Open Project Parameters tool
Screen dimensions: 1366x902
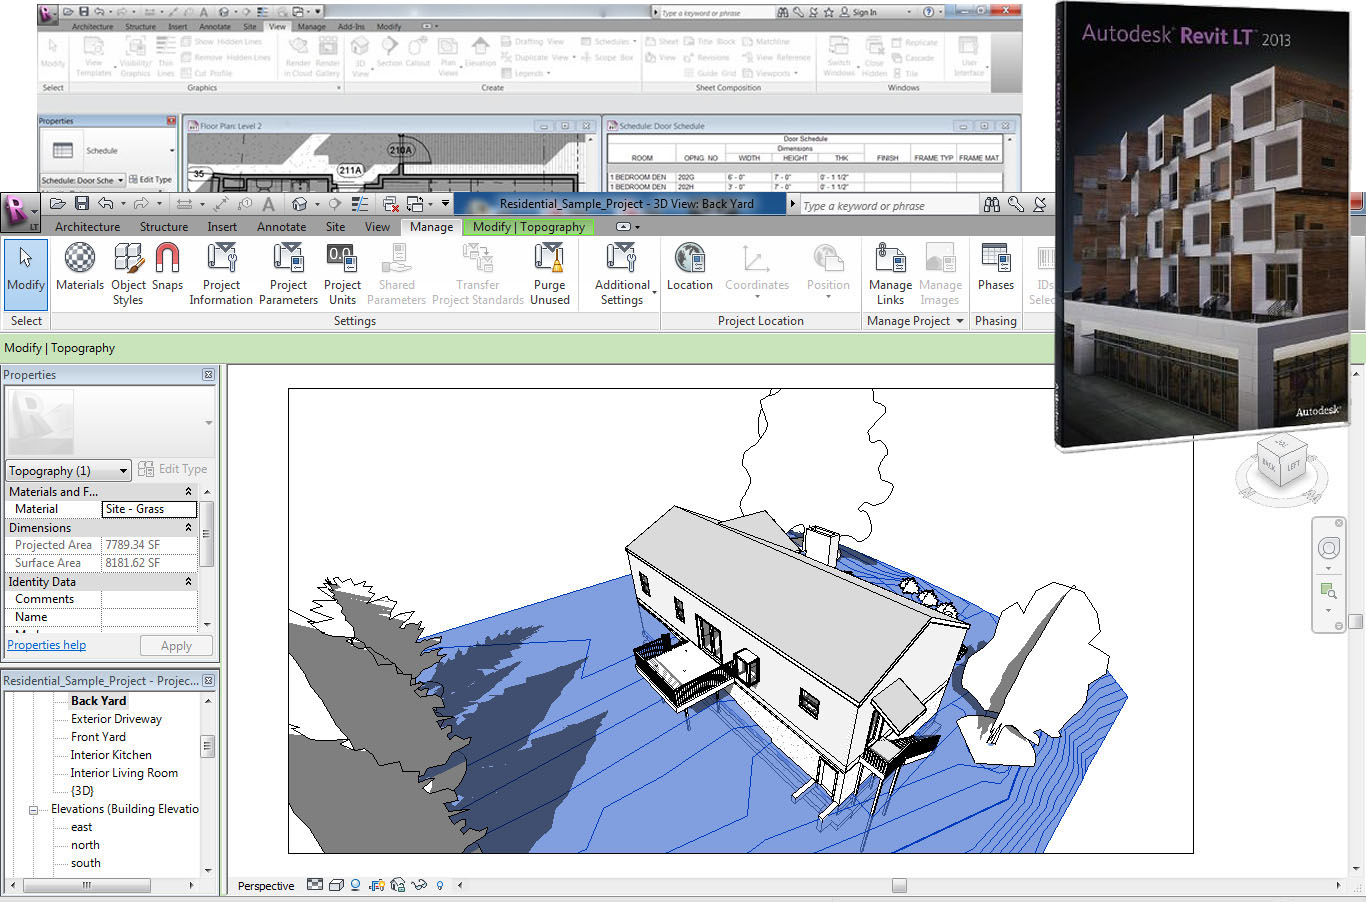(288, 274)
